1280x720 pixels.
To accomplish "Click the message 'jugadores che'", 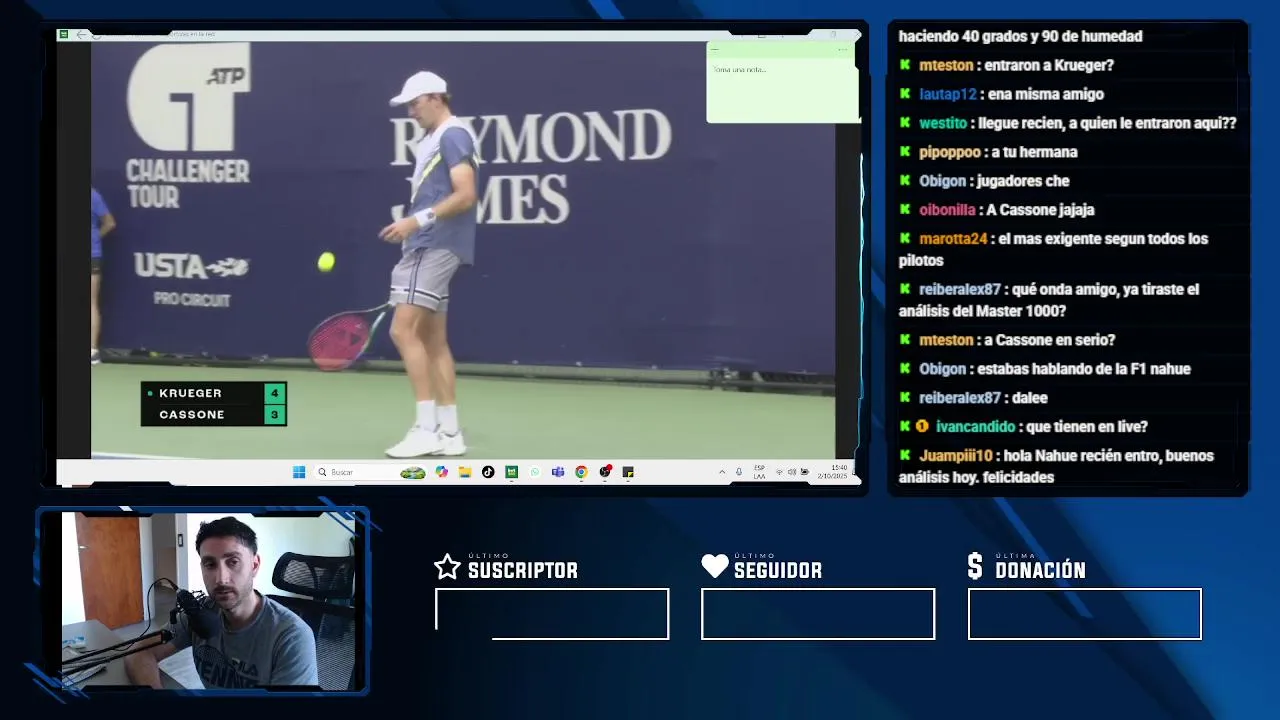I will click(x=1023, y=181).
